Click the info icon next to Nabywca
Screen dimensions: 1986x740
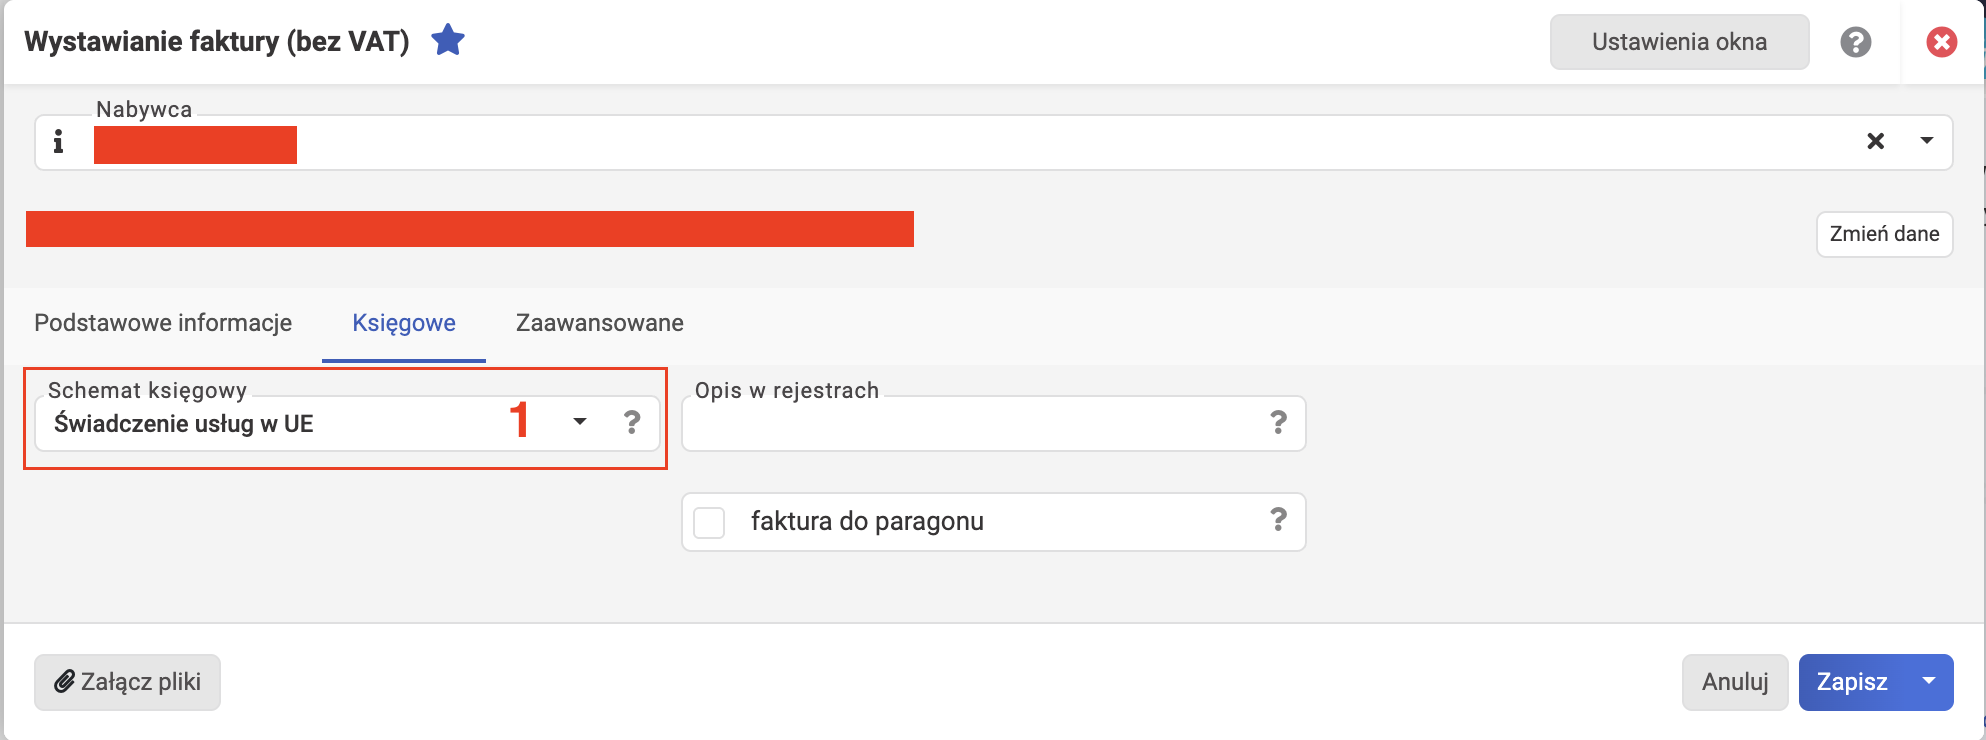[58, 142]
